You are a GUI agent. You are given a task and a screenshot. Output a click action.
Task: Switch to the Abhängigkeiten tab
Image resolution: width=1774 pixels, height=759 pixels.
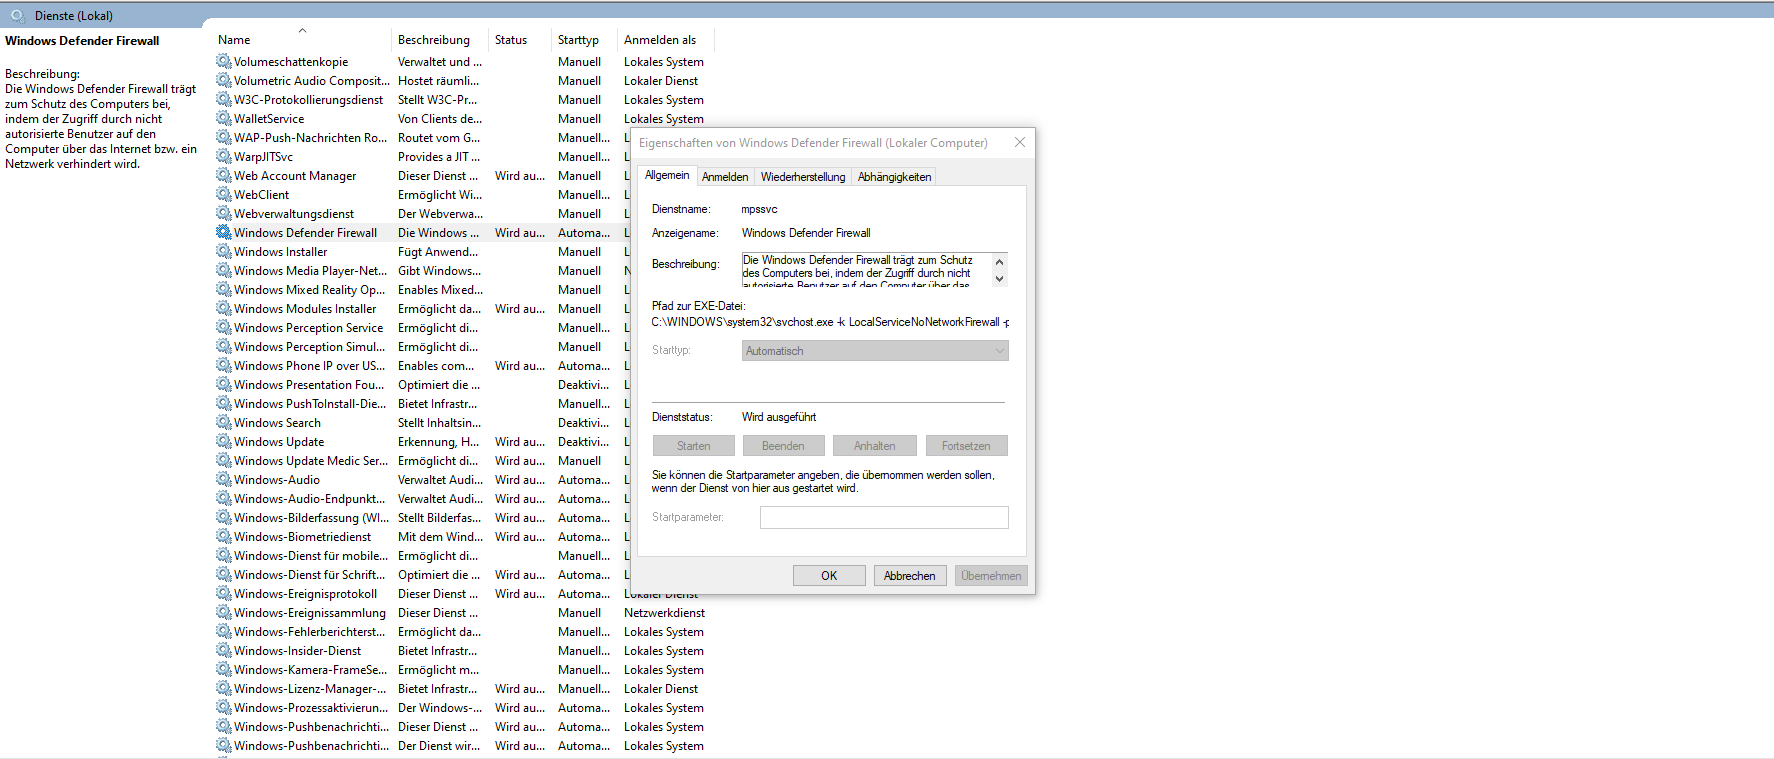[895, 177]
